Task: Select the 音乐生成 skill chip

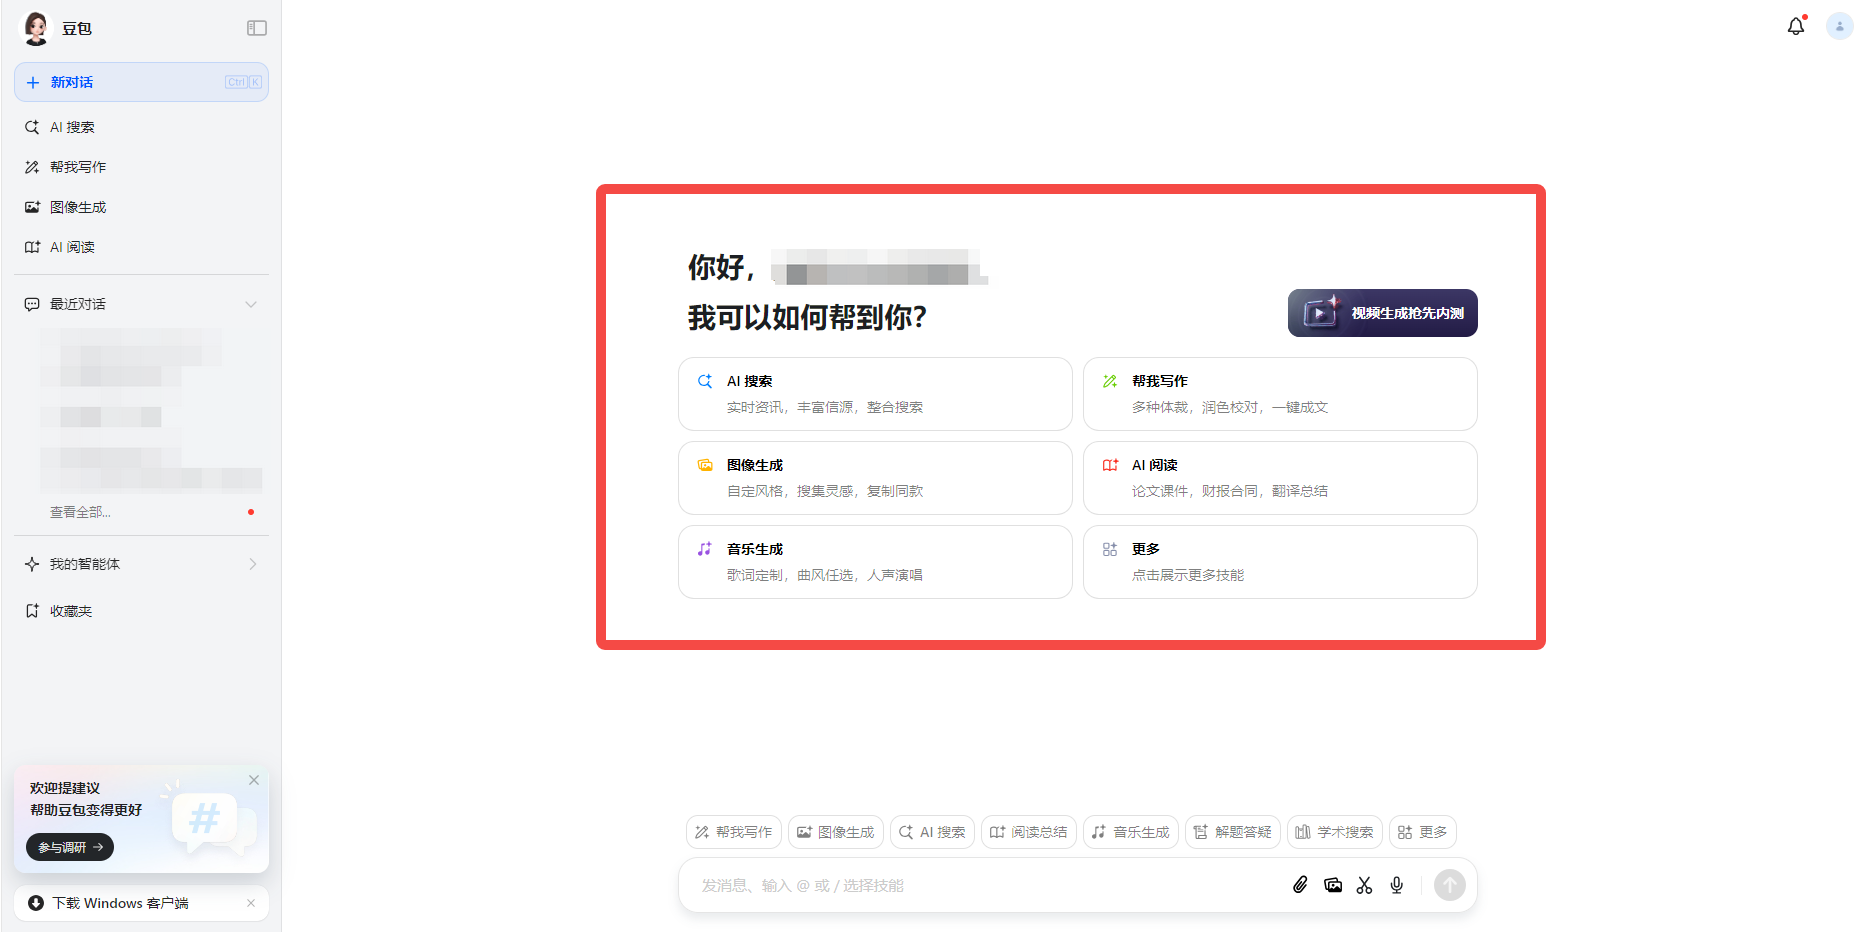Action: tap(1131, 832)
